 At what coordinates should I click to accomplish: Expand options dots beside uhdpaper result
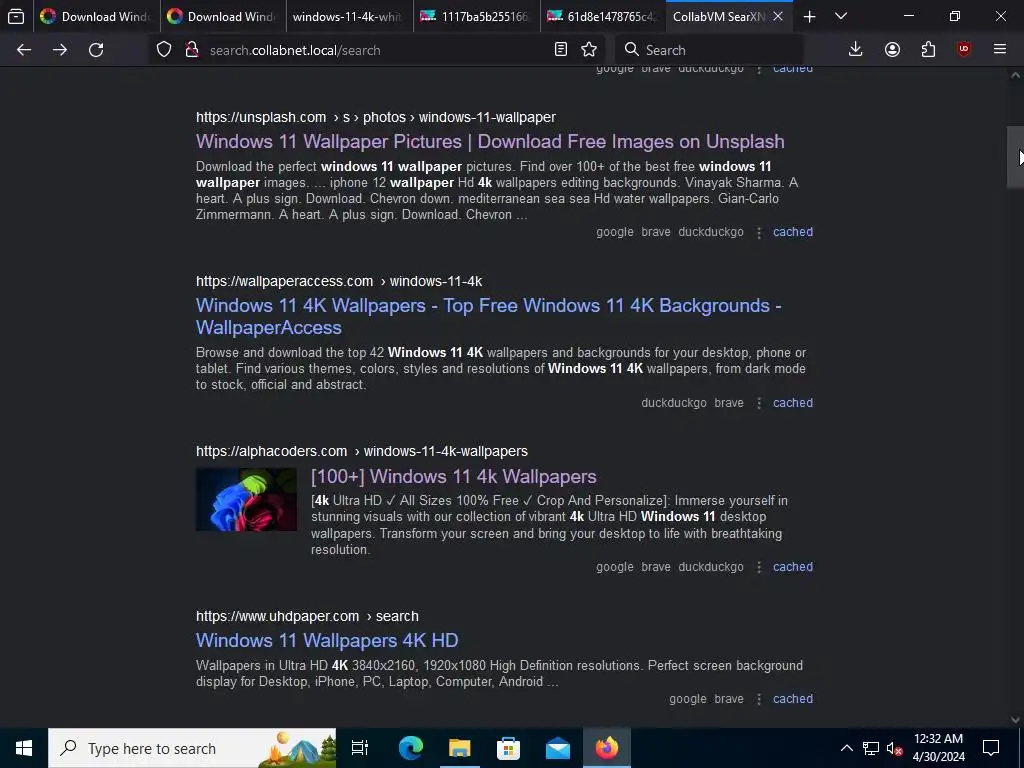click(759, 699)
